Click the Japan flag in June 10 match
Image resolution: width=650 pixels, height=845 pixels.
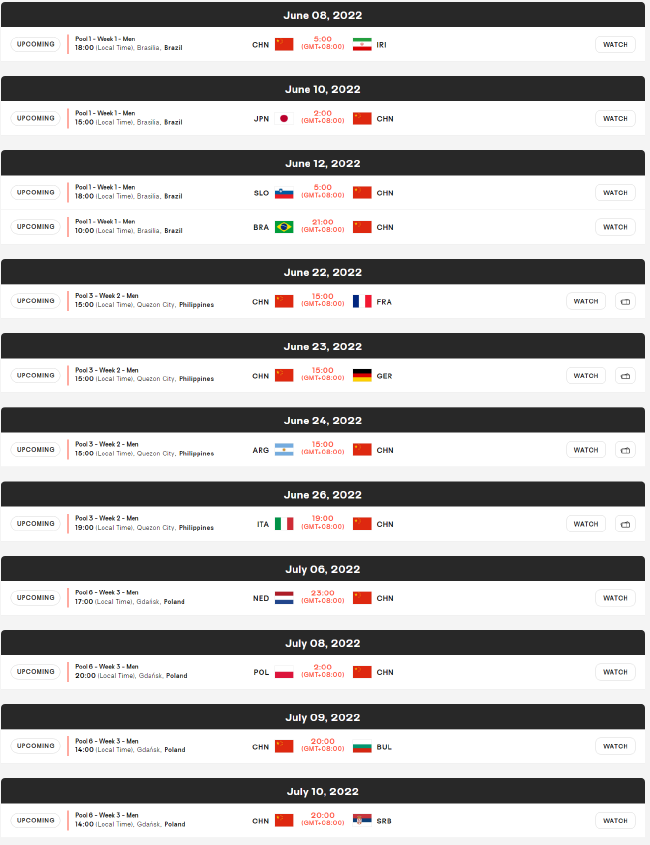(x=284, y=119)
